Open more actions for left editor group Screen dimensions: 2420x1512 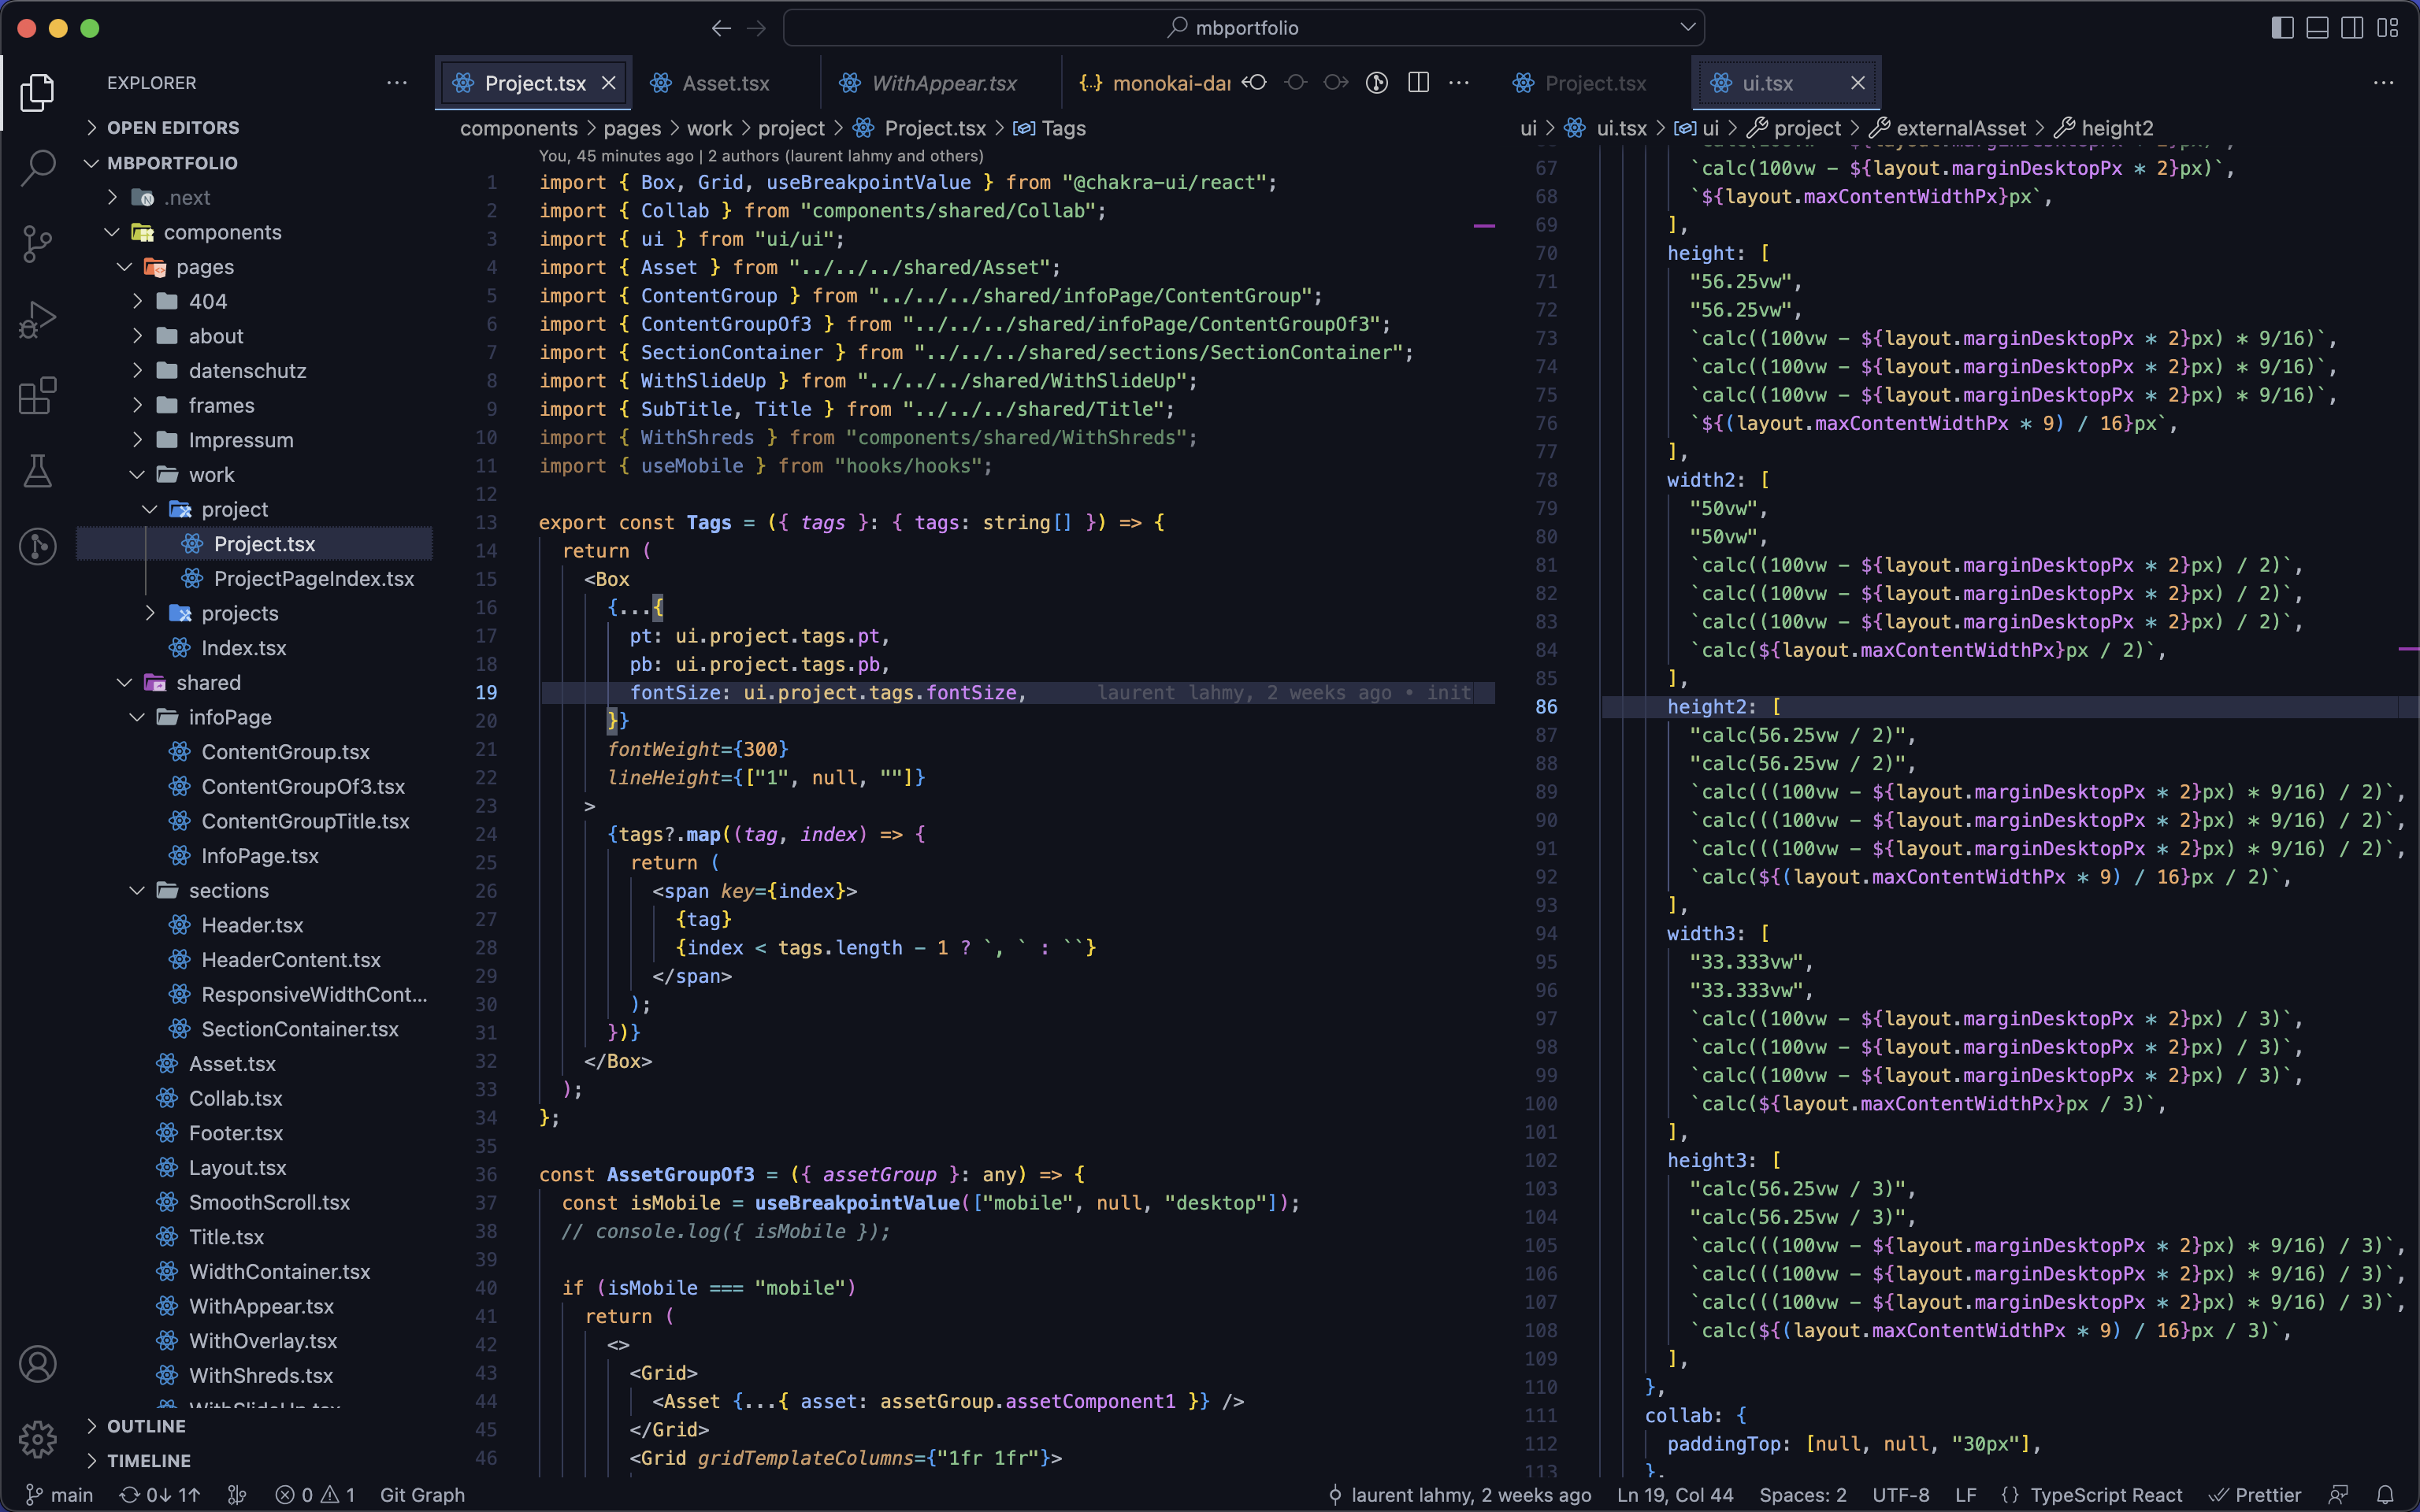(1459, 83)
